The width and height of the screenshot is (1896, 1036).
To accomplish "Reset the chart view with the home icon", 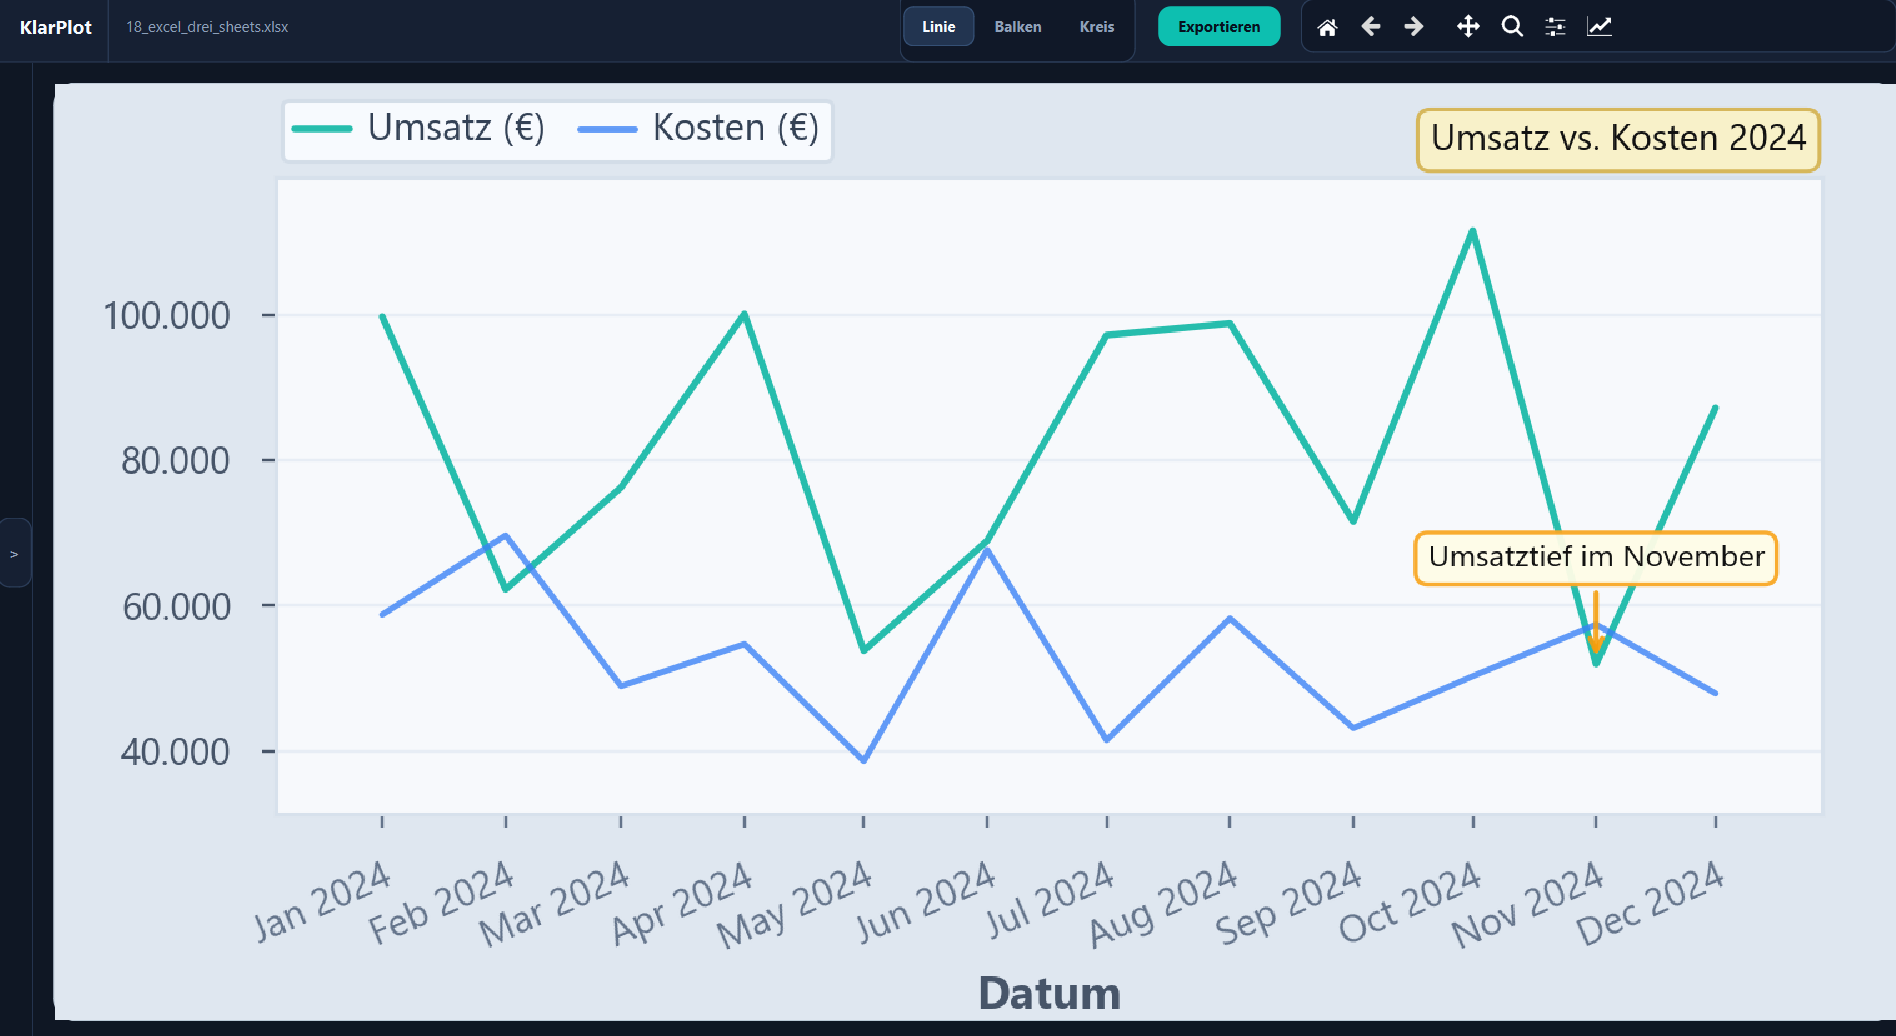I will (1327, 27).
